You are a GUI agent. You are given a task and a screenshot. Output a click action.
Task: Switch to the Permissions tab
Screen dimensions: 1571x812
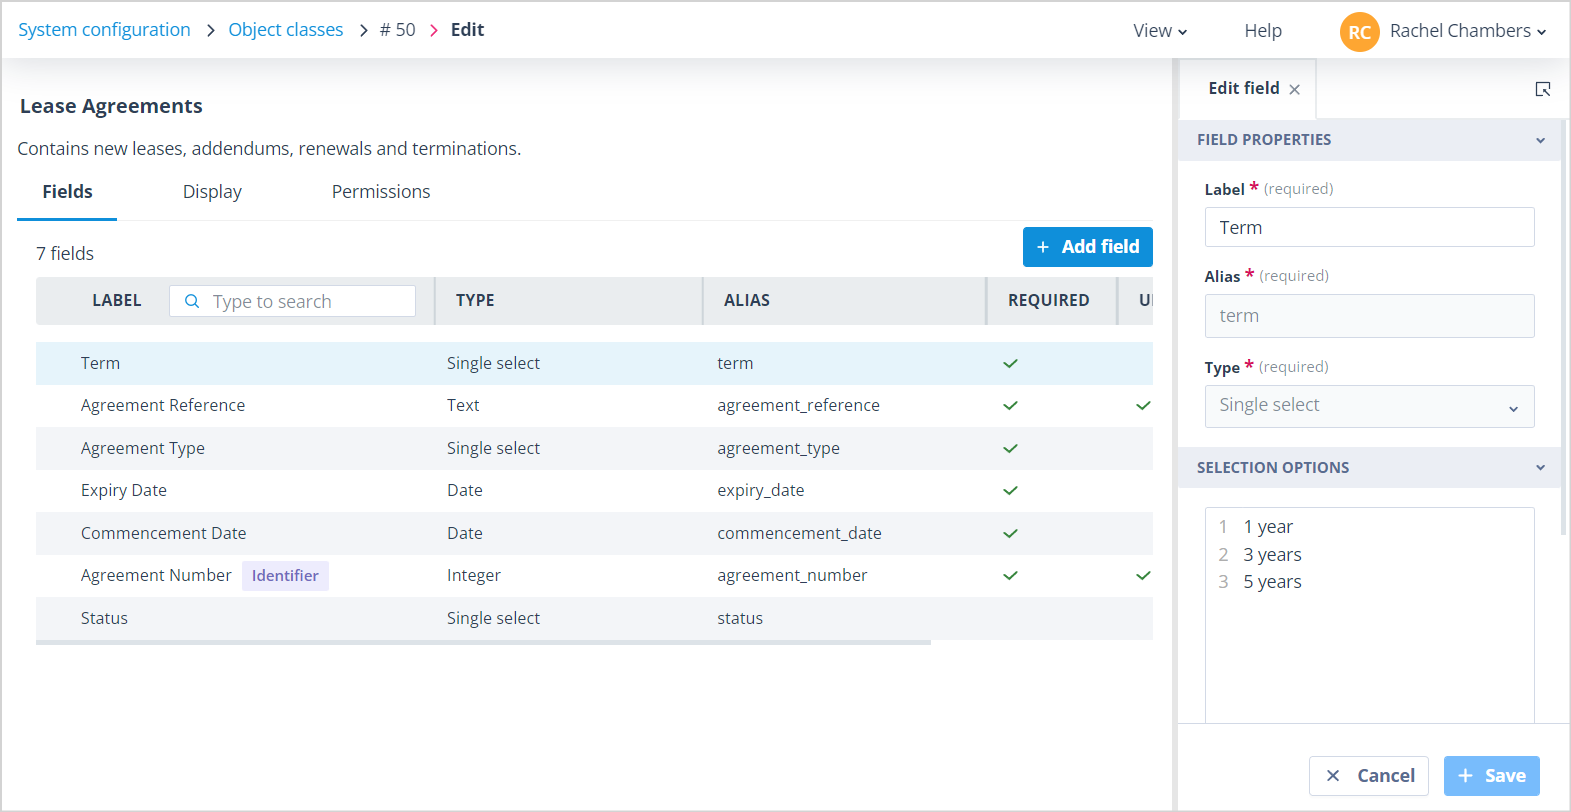tap(381, 192)
